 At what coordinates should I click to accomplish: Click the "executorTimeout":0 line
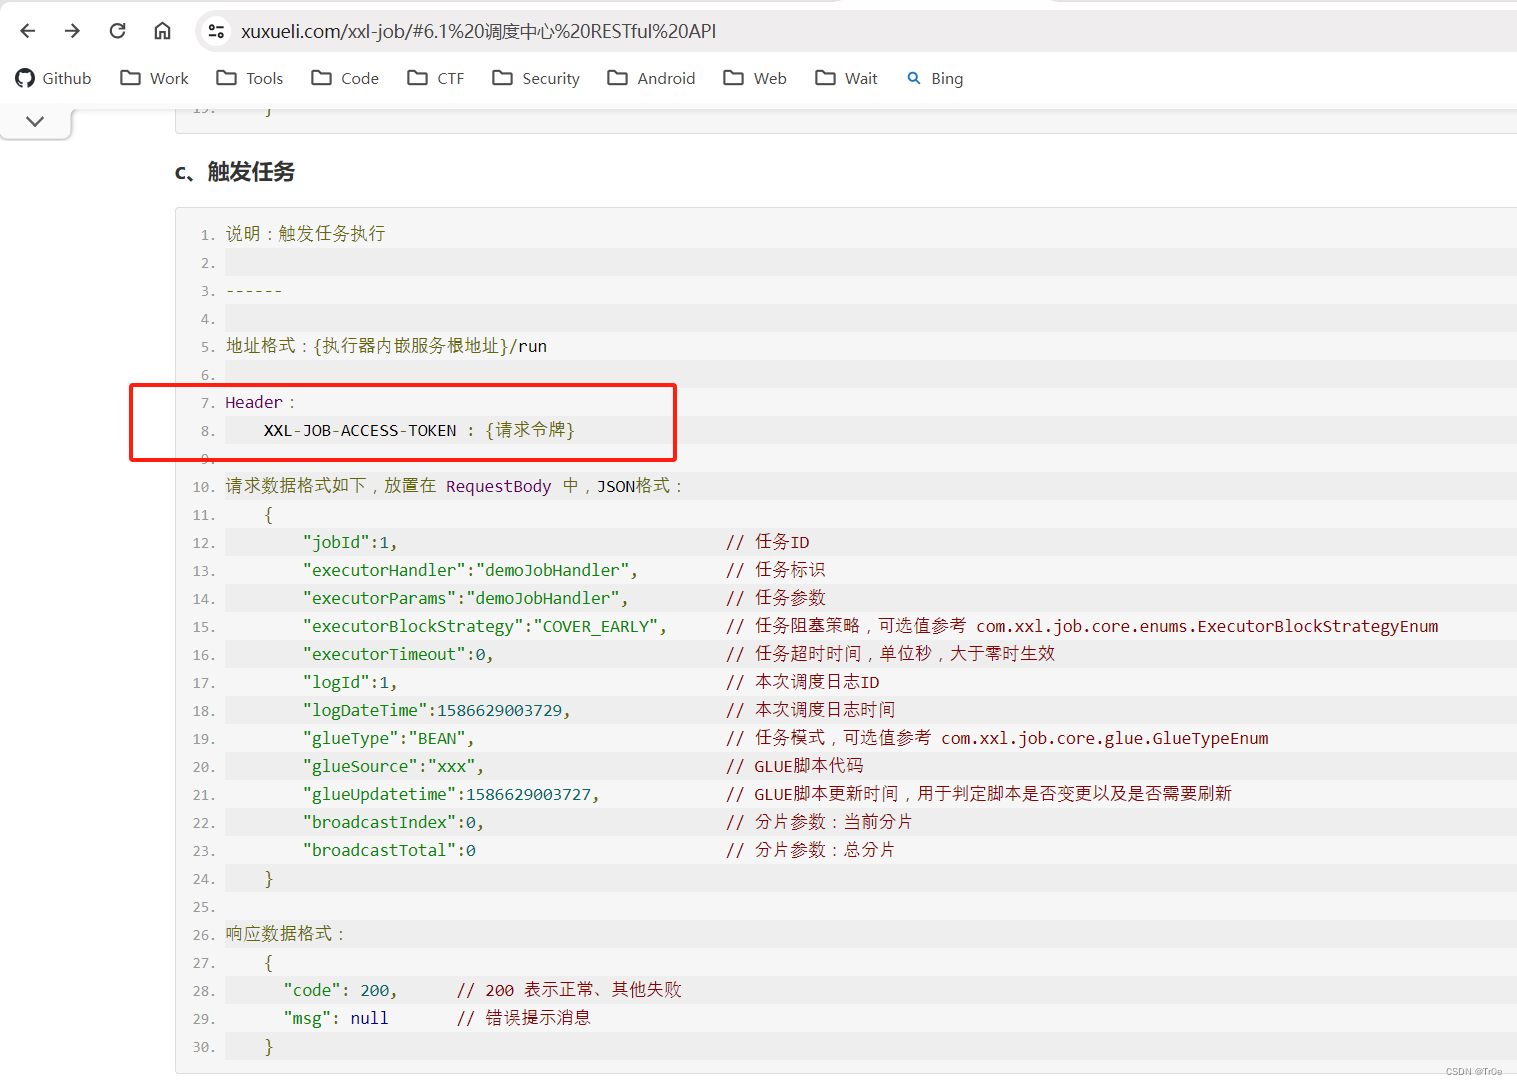point(398,654)
